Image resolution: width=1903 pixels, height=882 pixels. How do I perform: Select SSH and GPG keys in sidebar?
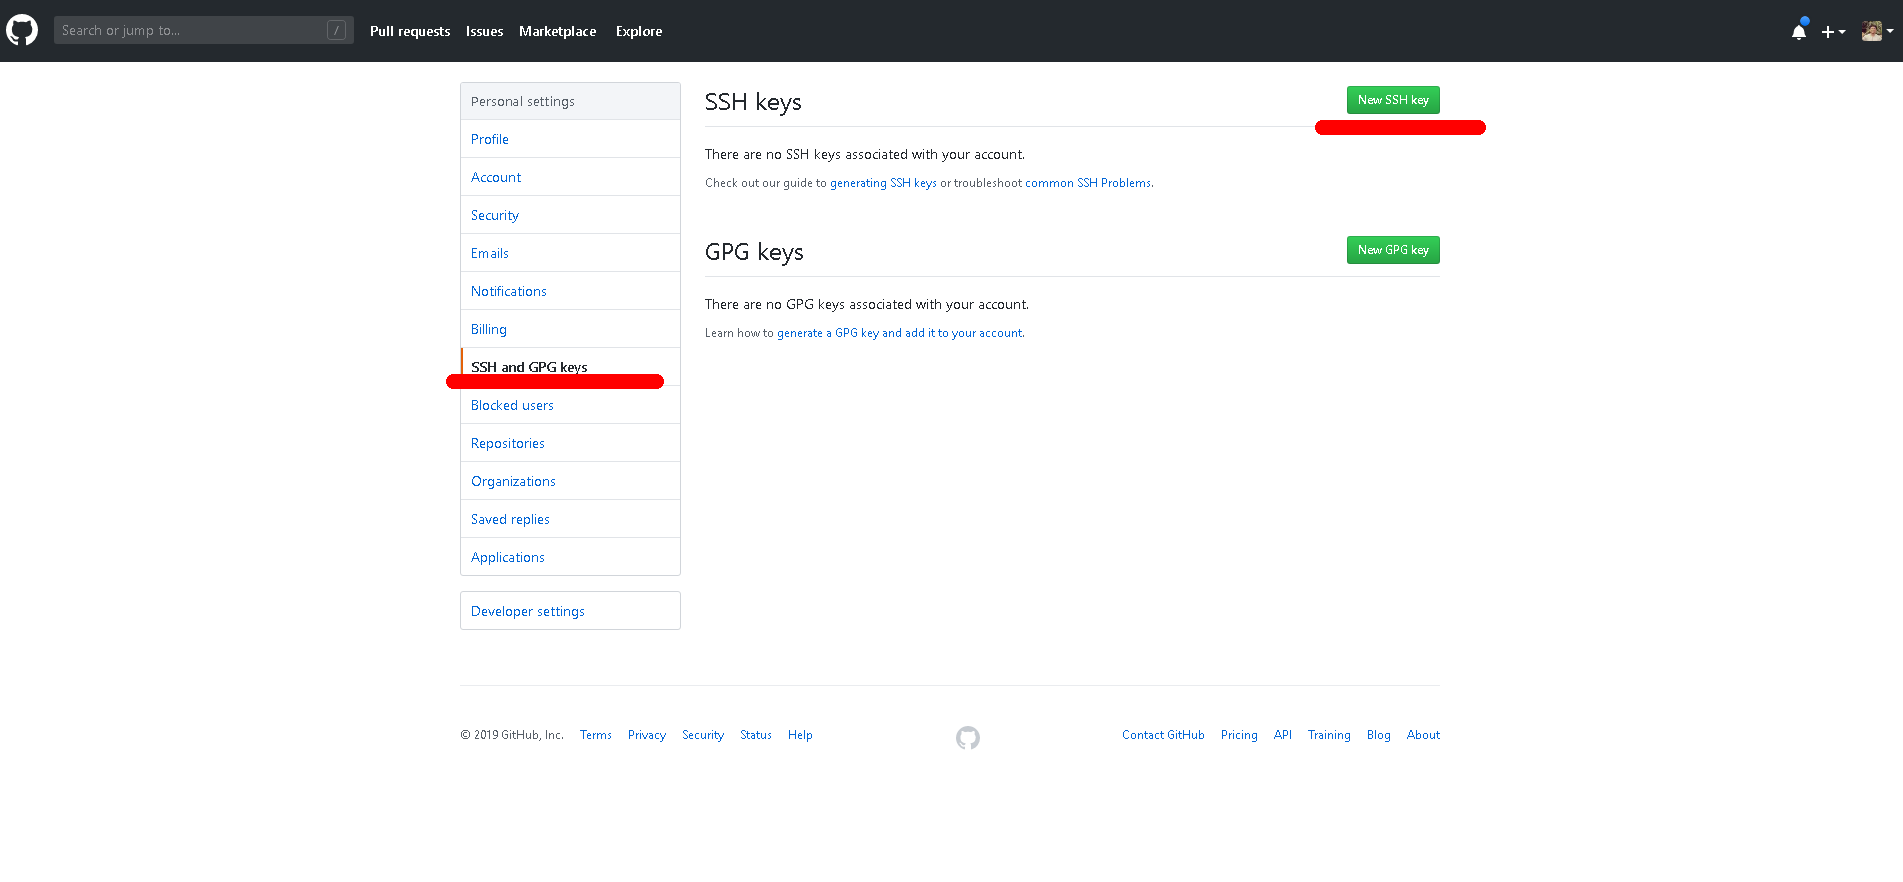point(570,367)
